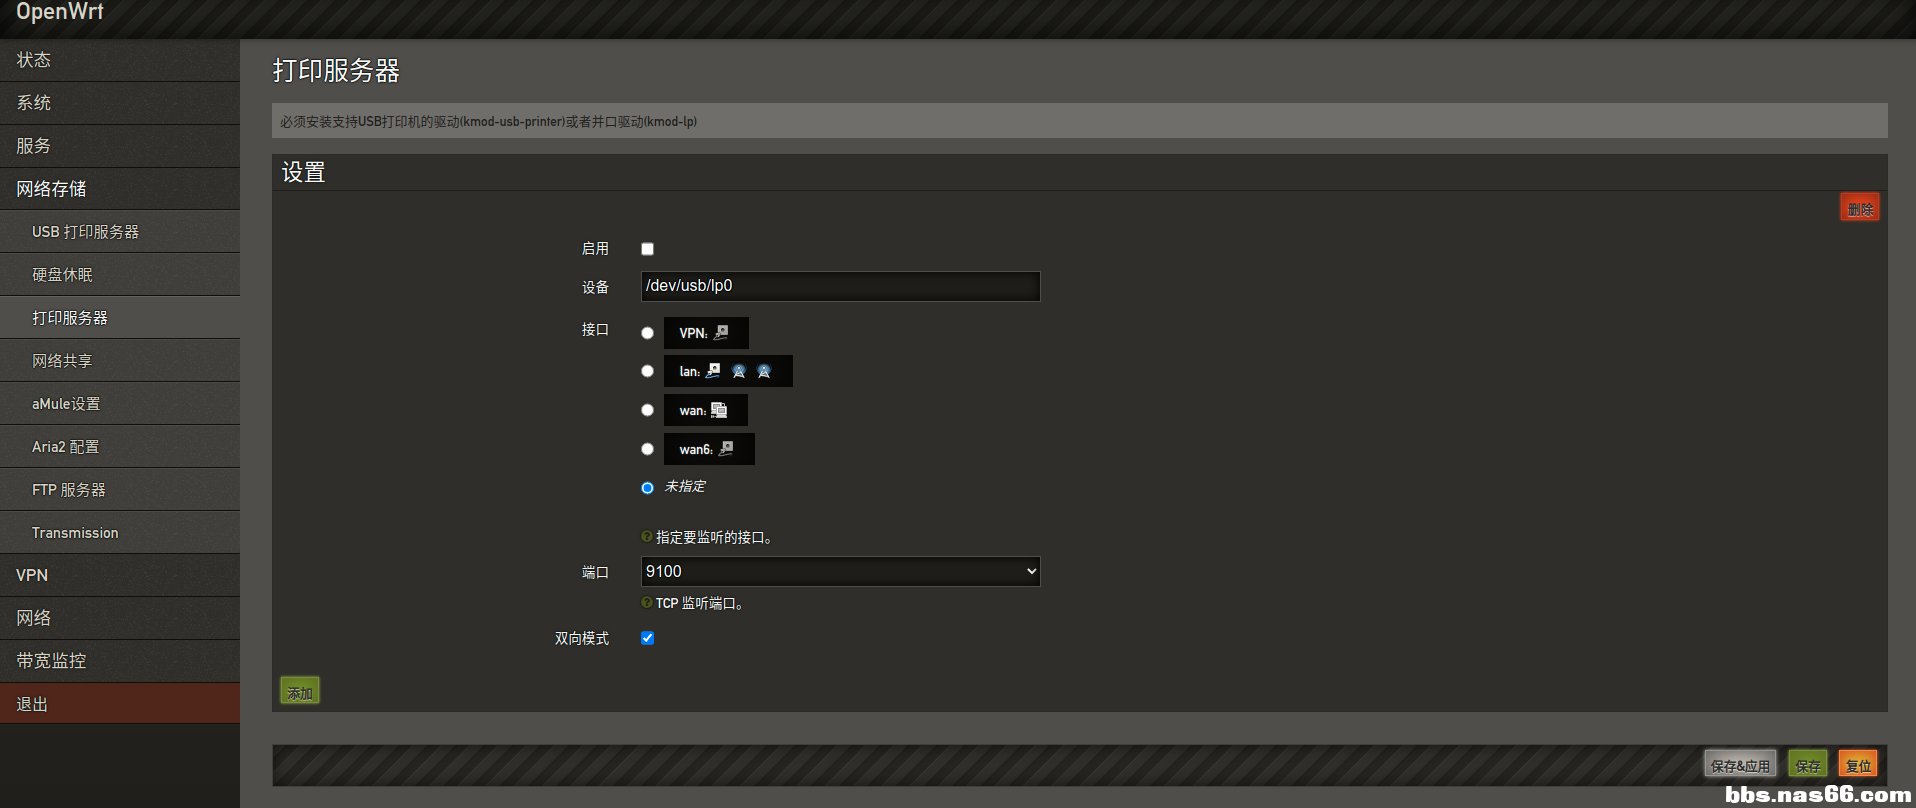Click the 设备 path input field
Viewport: 1916px width, 808px height.
[x=840, y=286]
